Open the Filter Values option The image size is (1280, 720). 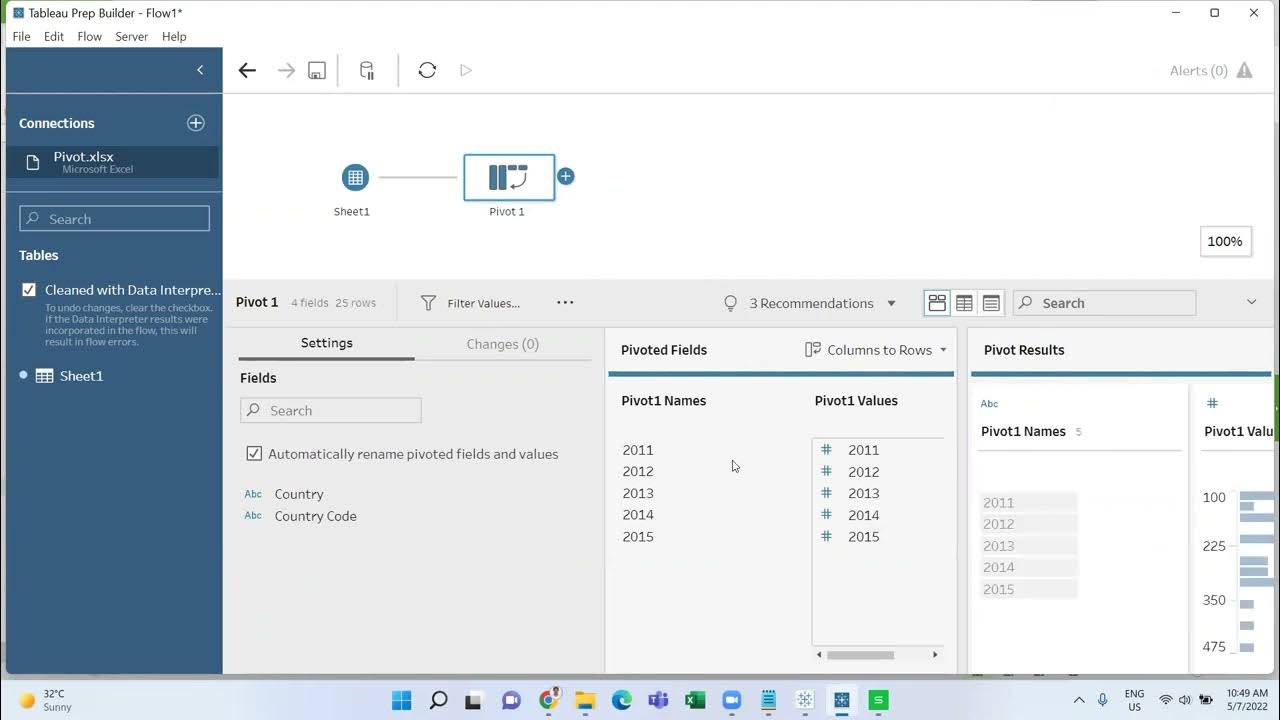[x=470, y=303]
